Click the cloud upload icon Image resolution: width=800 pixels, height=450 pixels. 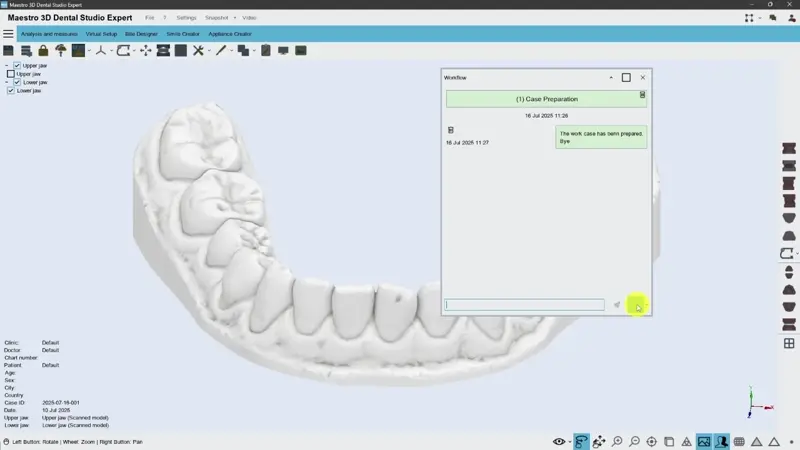pyautogui.click(x=61, y=51)
